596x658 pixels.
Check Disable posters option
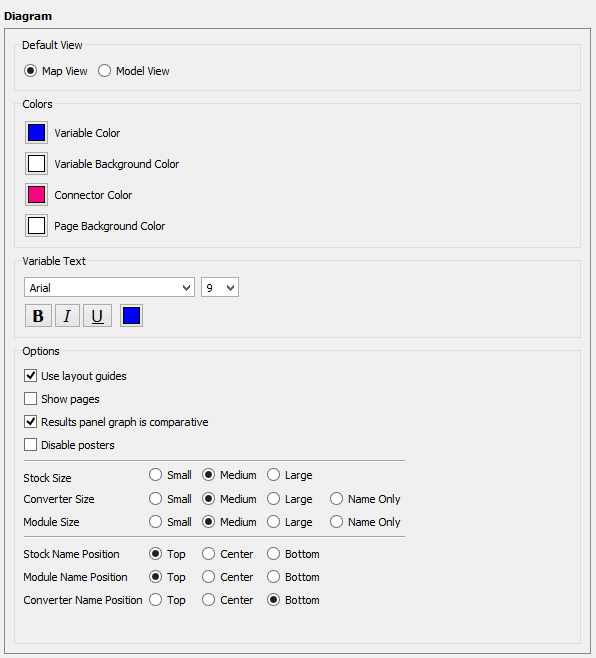(30, 444)
